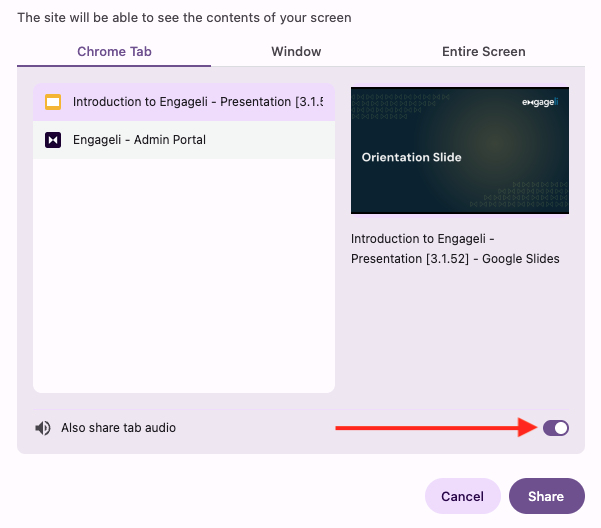
Task: Switch to the Chrome Tab tab
Action: click(114, 52)
